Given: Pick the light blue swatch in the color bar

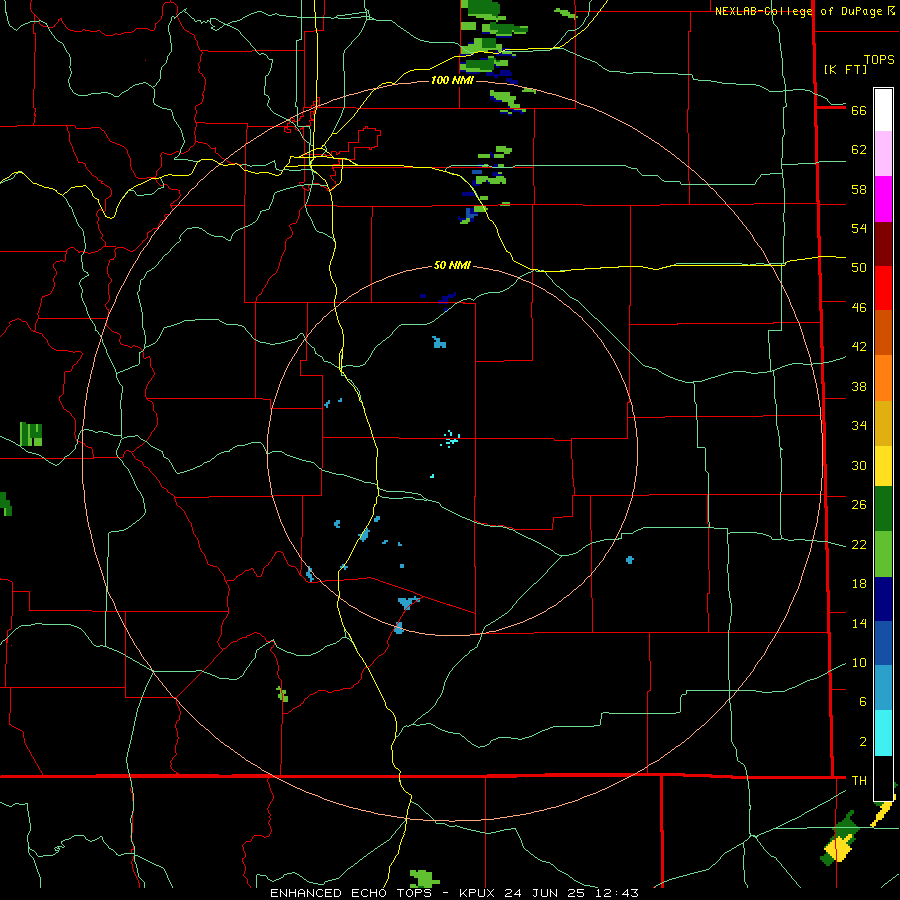Looking at the screenshot, I should [x=883, y=688].
